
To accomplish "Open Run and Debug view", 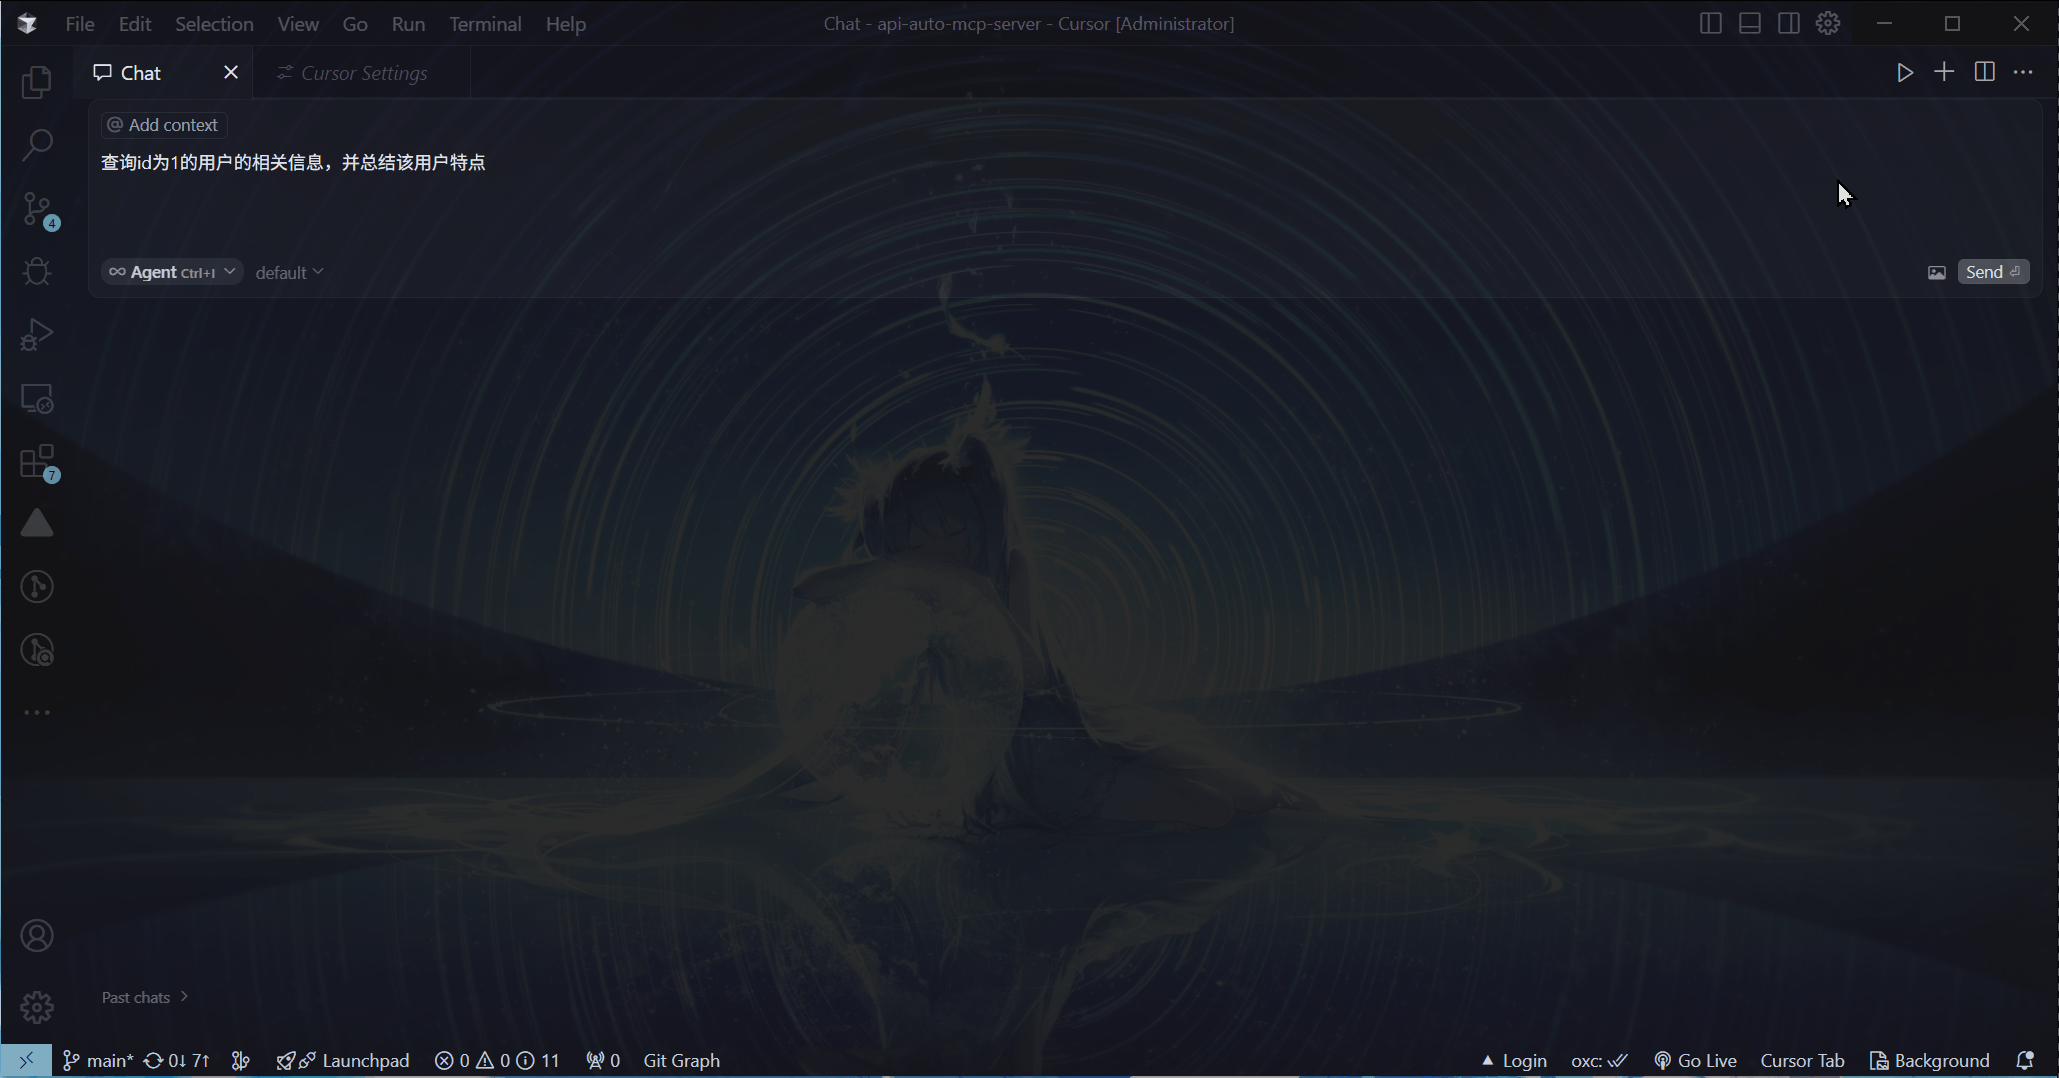I will tap(37, 335).
